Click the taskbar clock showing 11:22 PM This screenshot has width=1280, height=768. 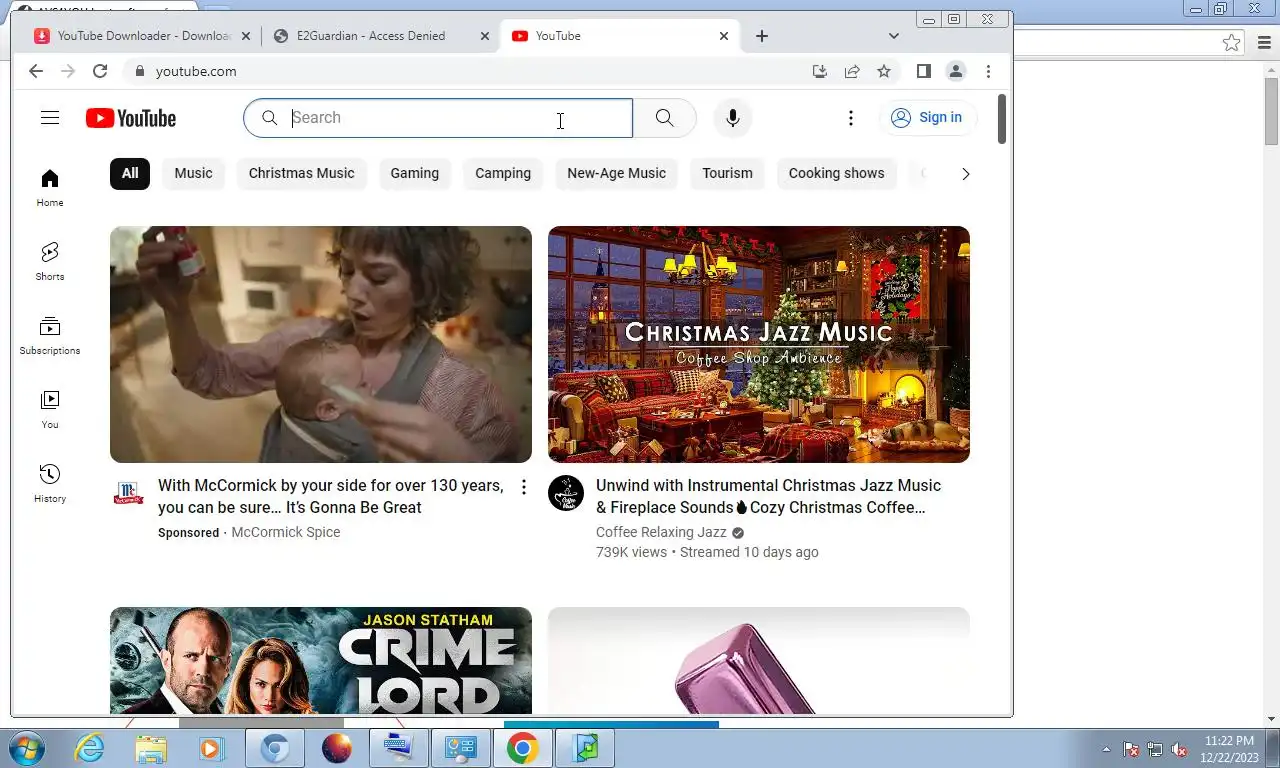click(1229, 749)
